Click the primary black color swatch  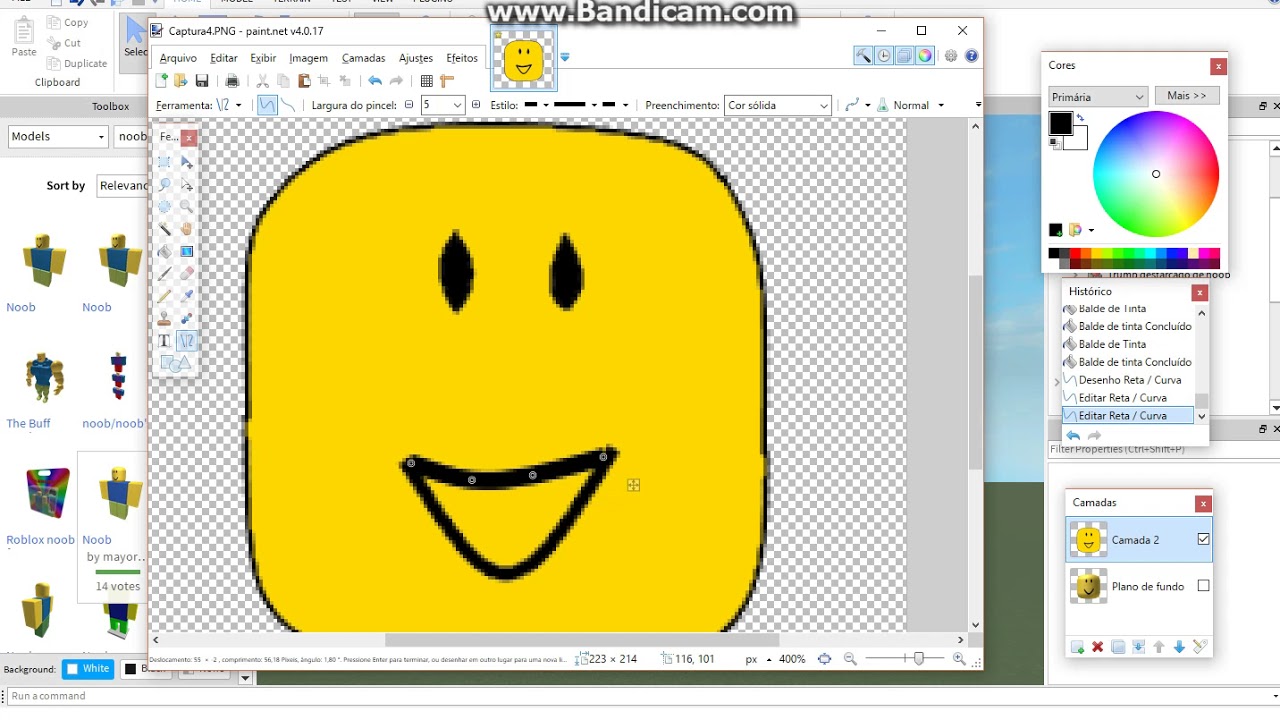pyautogui.click(x=1061, y=124)
